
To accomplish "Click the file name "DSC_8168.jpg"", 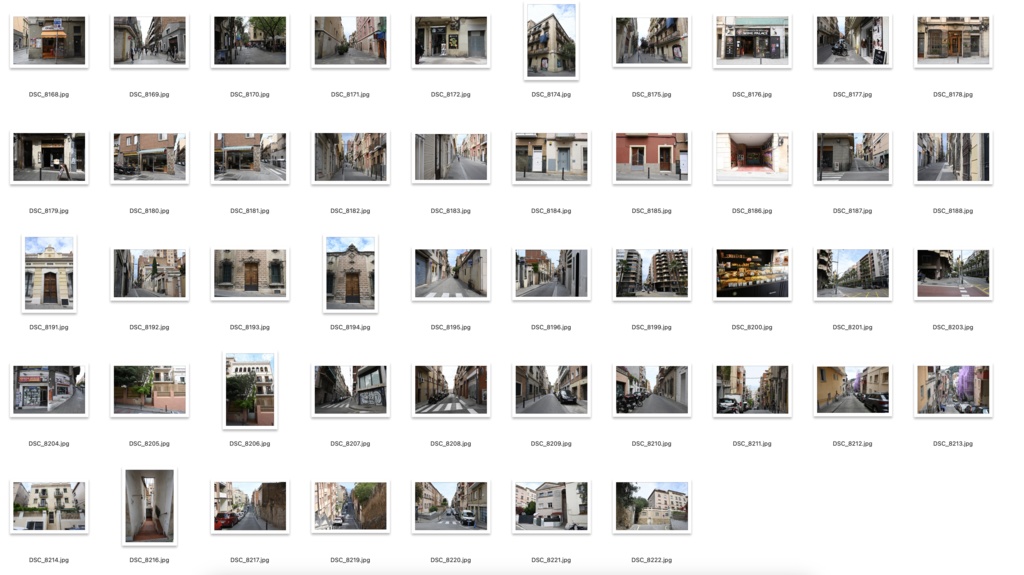I will coord(49,95).
